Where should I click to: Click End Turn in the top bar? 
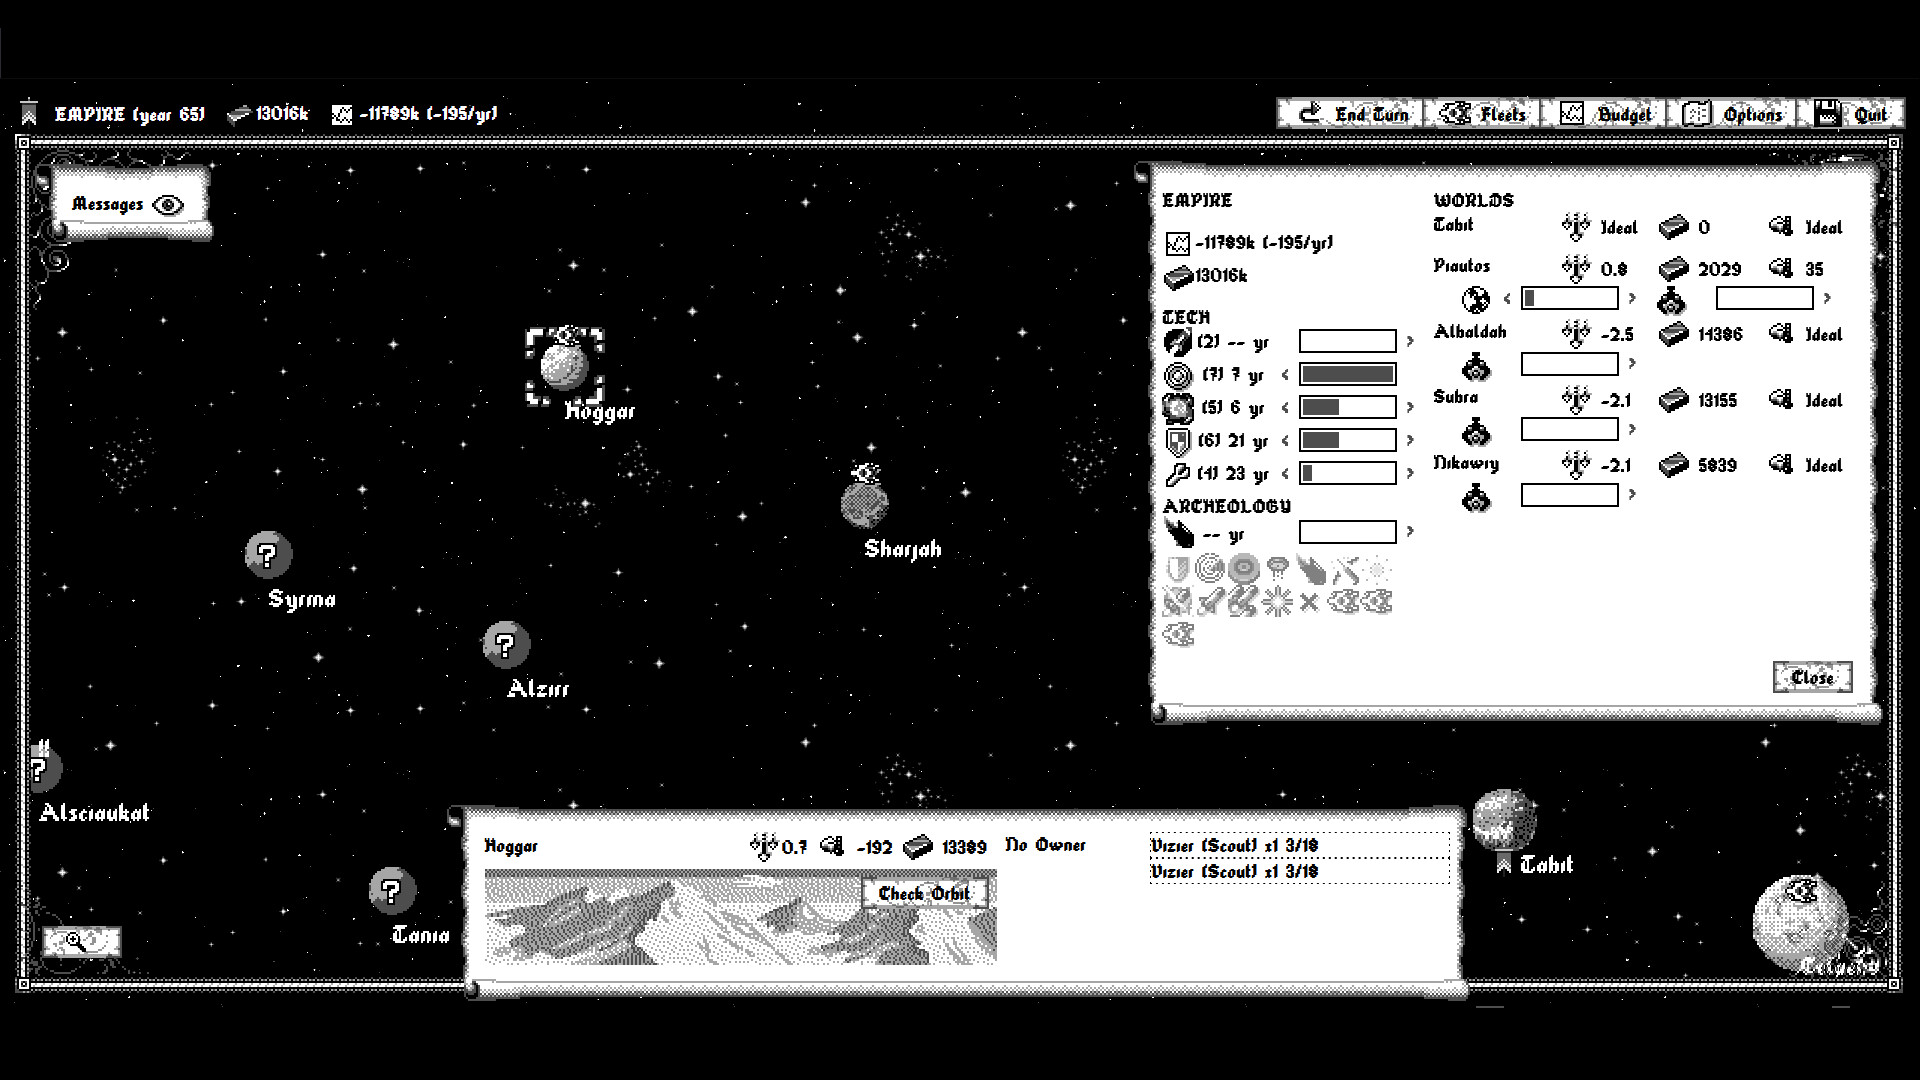pos(1350,113)
